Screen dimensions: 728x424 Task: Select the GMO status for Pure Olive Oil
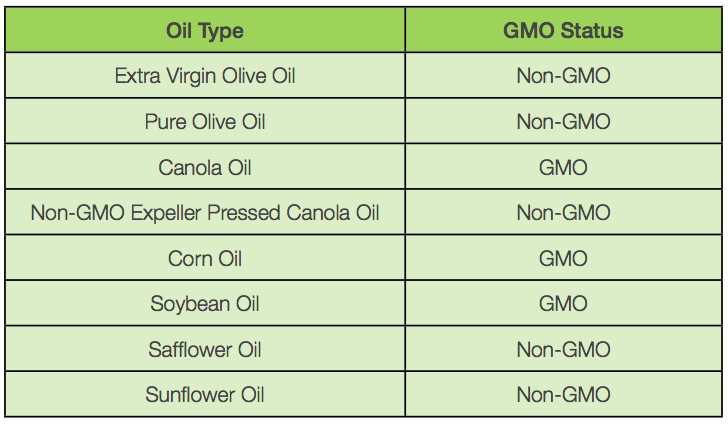click(563, 122)
